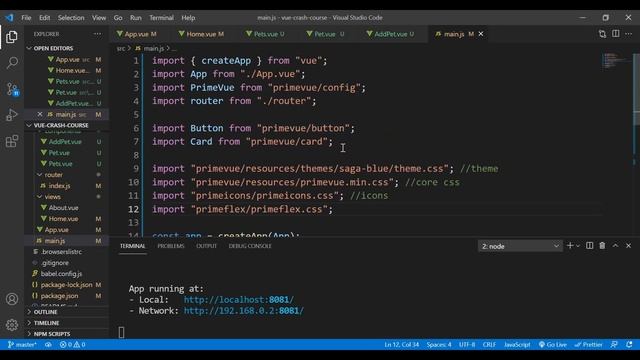
Task: Click CRLF end of line setting
Action: coord(489,344)
